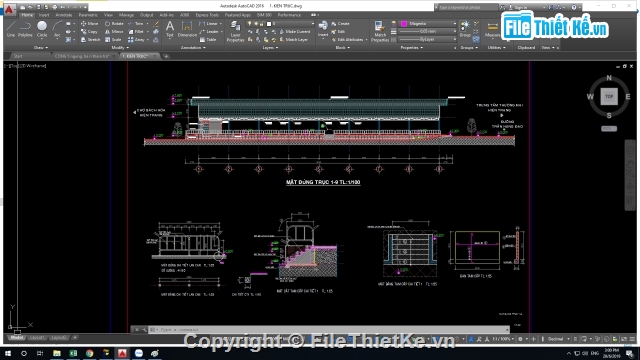This screenshot has width=640, height=360.
Task: Open Windows Start menu
Action: 8,353
